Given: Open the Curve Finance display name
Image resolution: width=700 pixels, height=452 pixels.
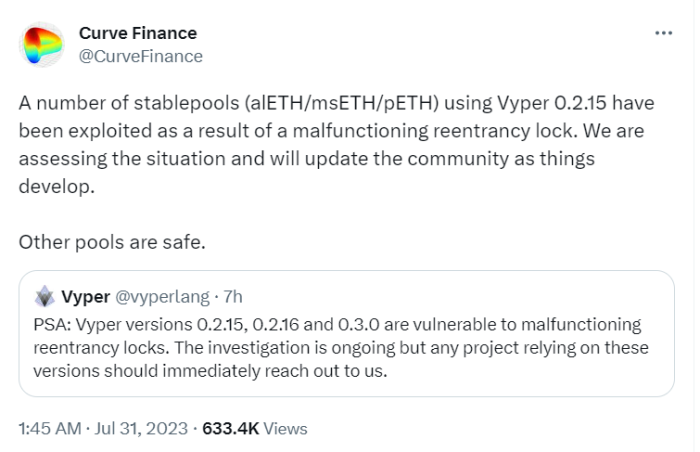Looking at the screenshot, I should (x=138, y=33).
